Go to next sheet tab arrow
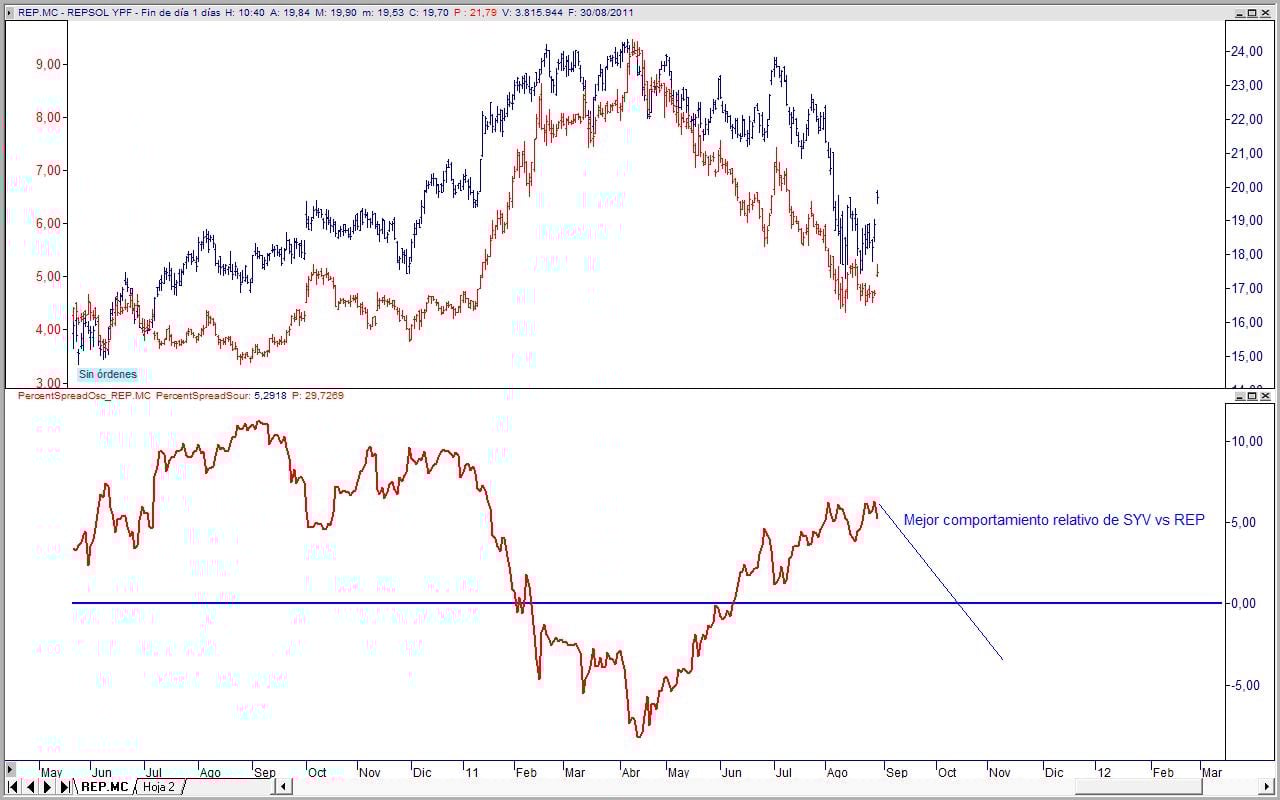 click(x=47, y=786)
